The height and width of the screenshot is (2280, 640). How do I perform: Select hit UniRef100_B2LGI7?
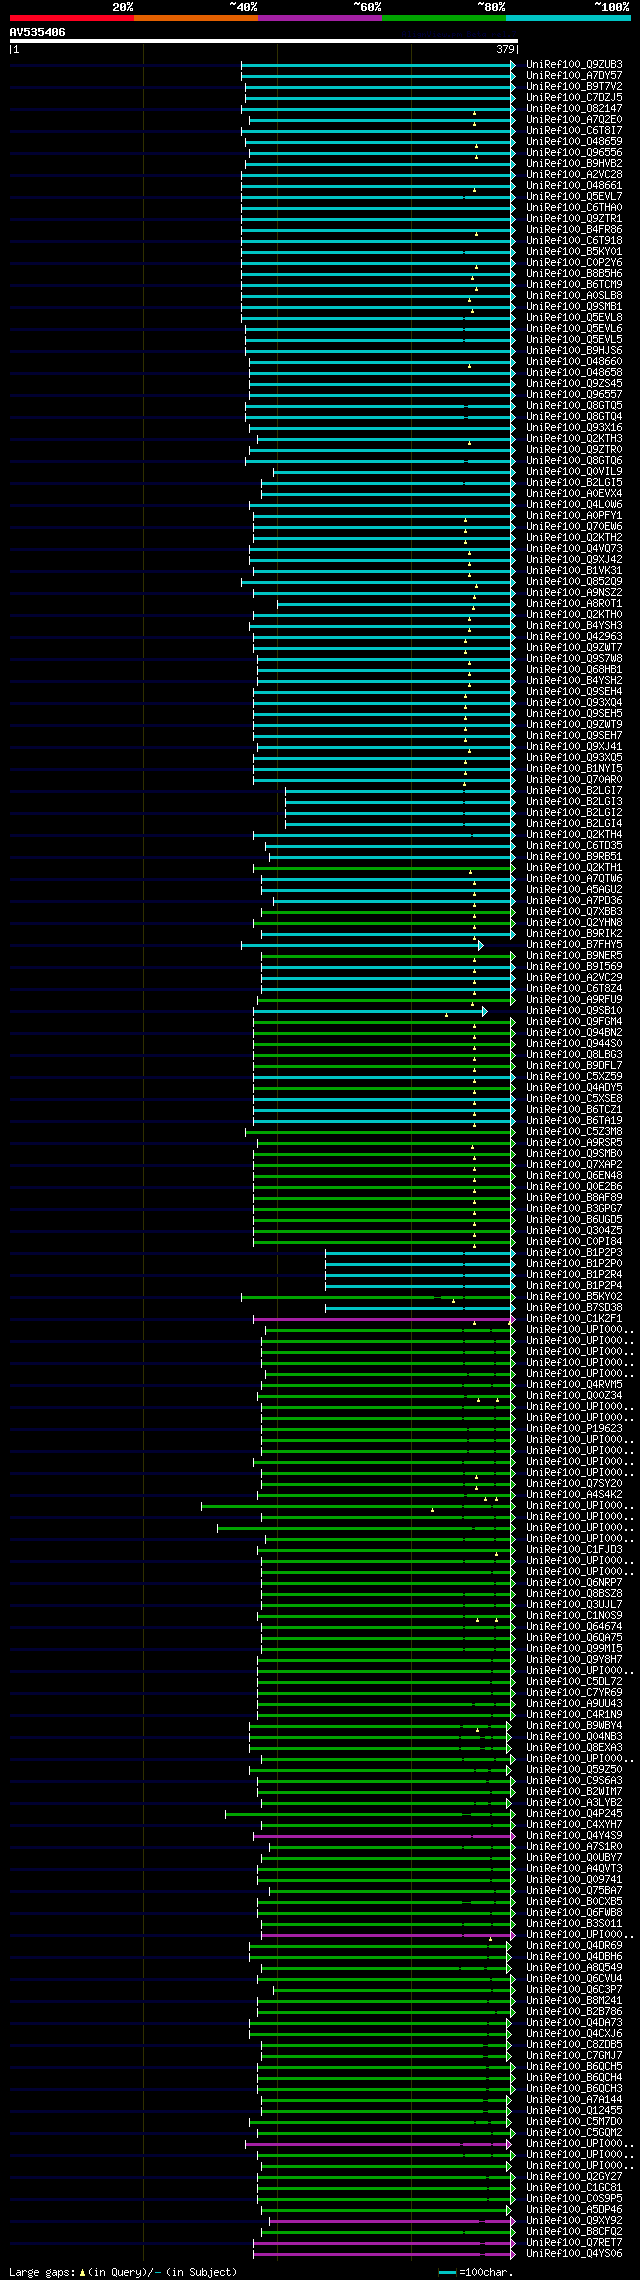[574, 791]
